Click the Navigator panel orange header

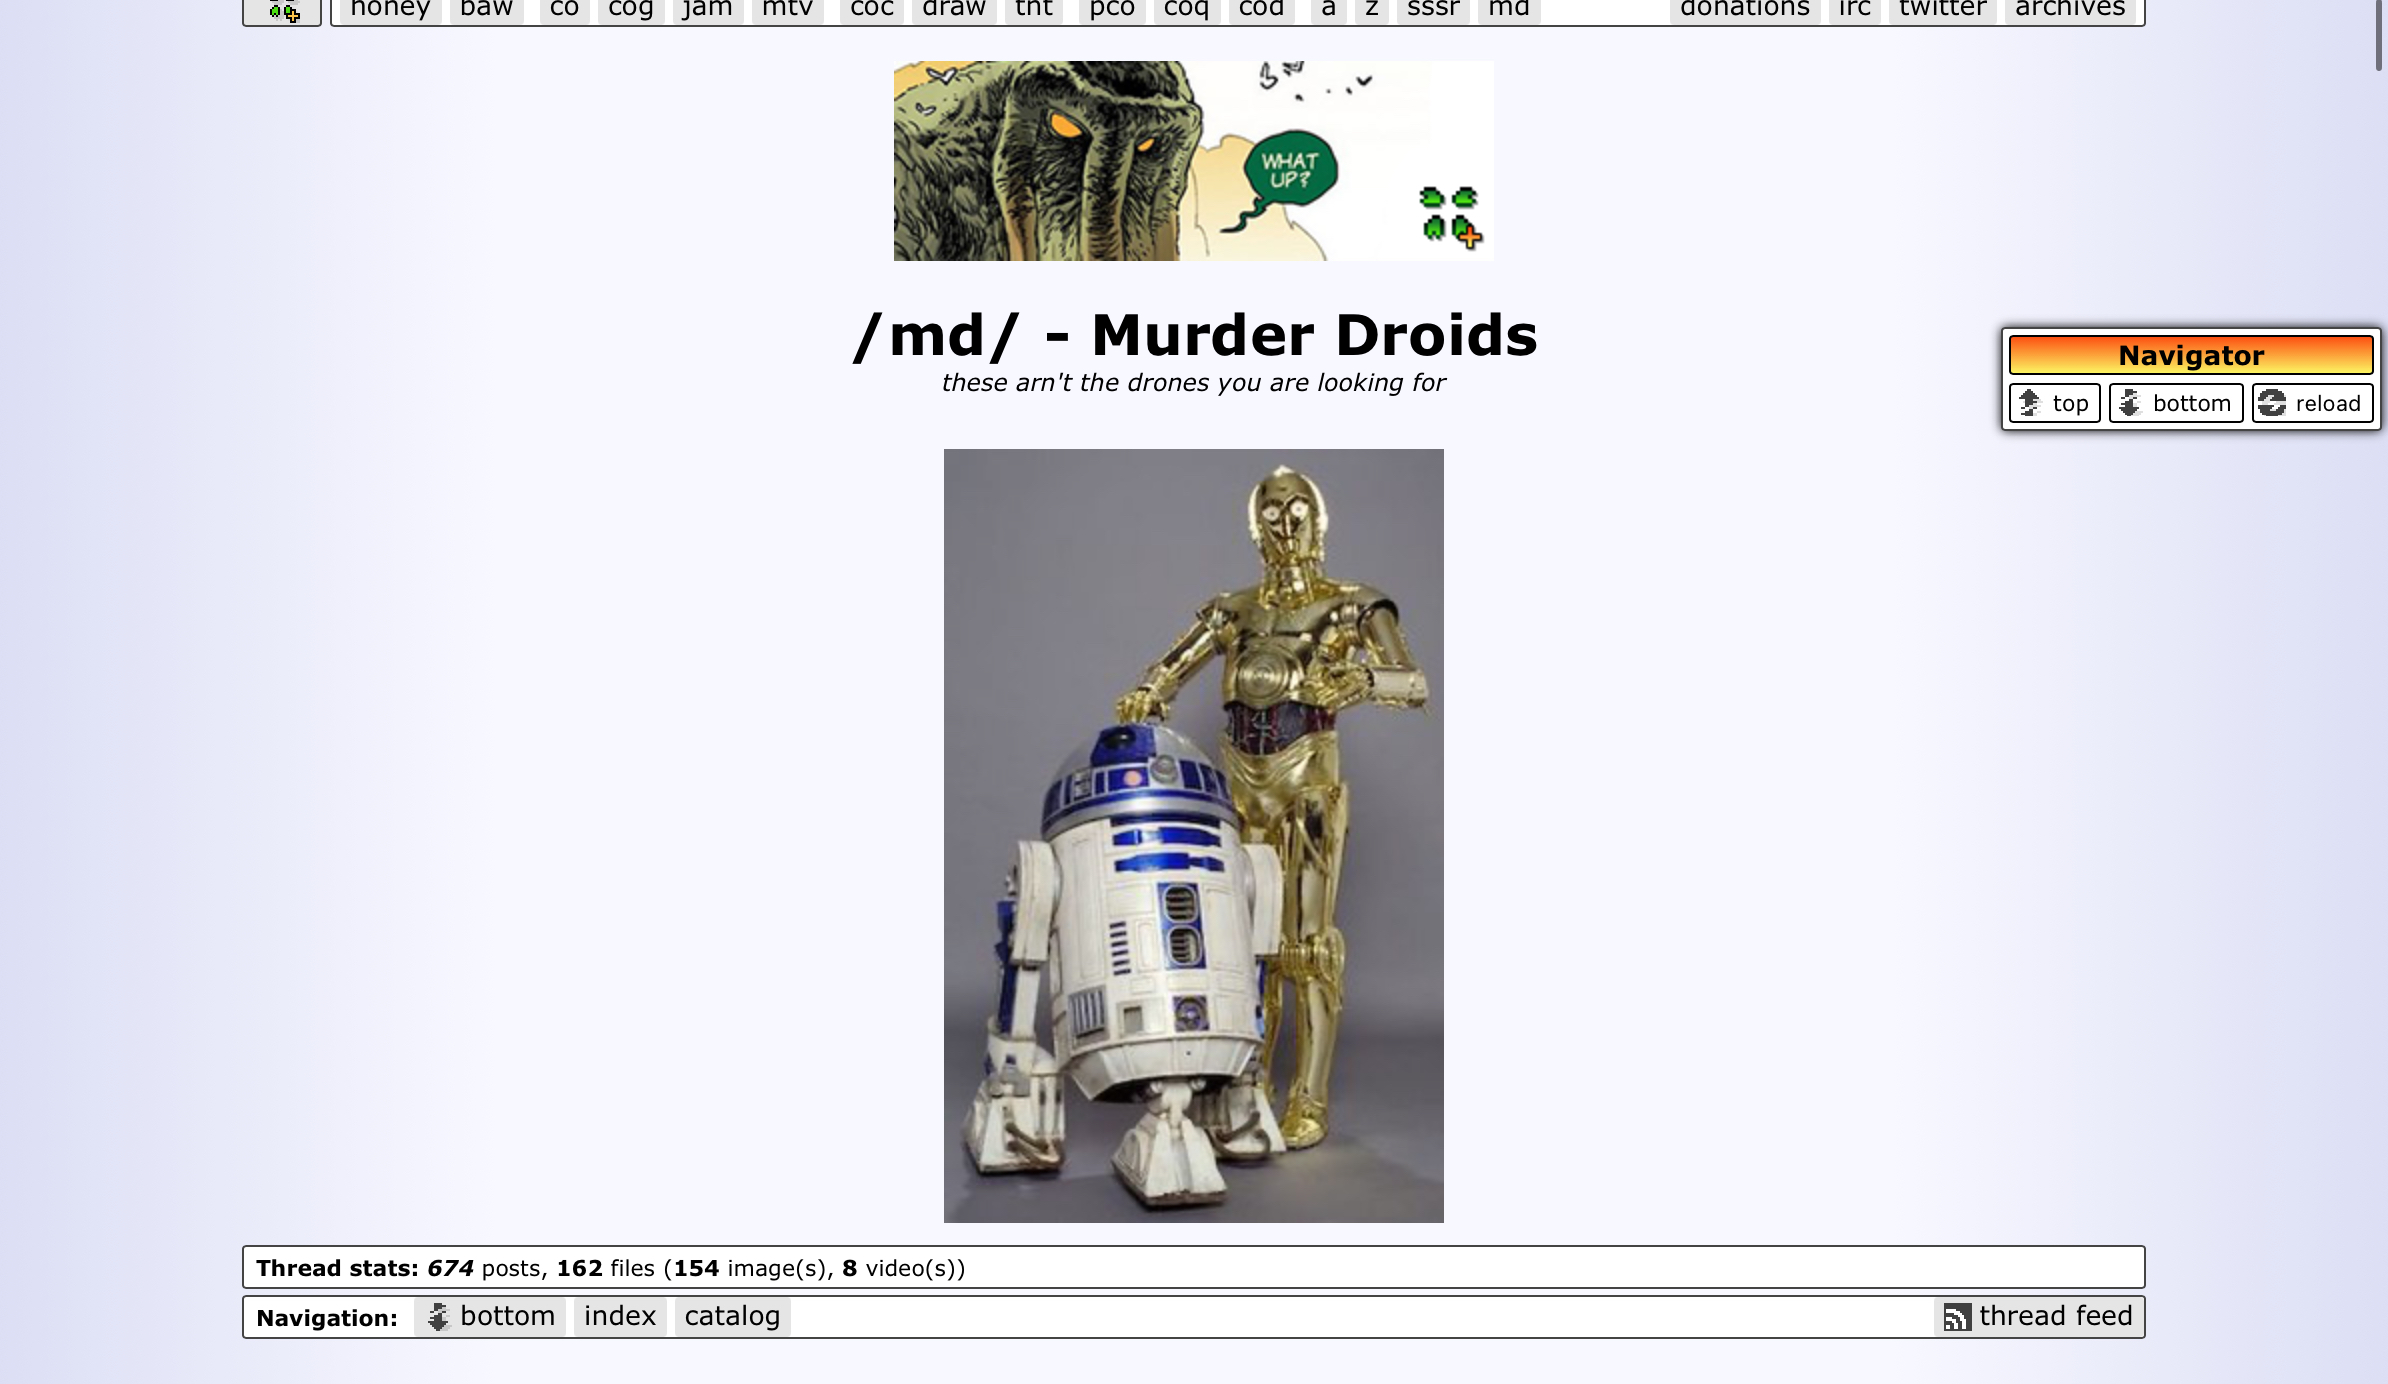(x=2190, y=355)
